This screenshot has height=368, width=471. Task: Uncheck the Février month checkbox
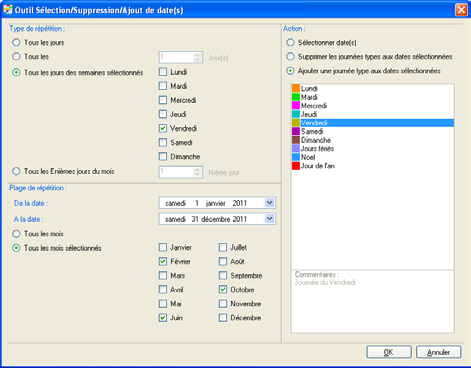(x=163, y=261)
